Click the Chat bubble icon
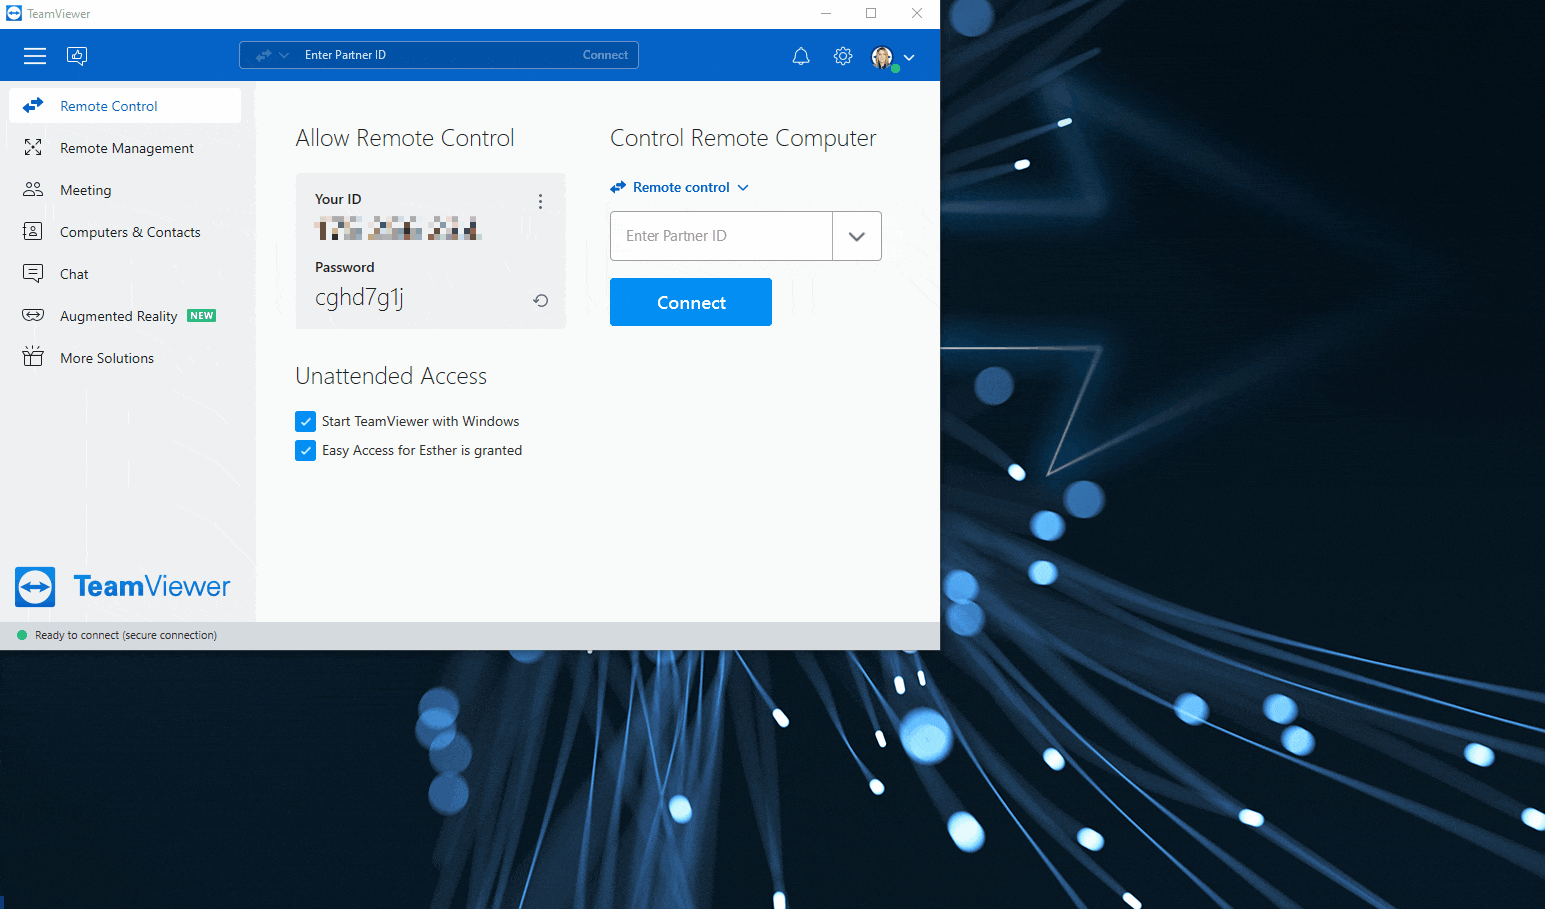 [33, 273]
